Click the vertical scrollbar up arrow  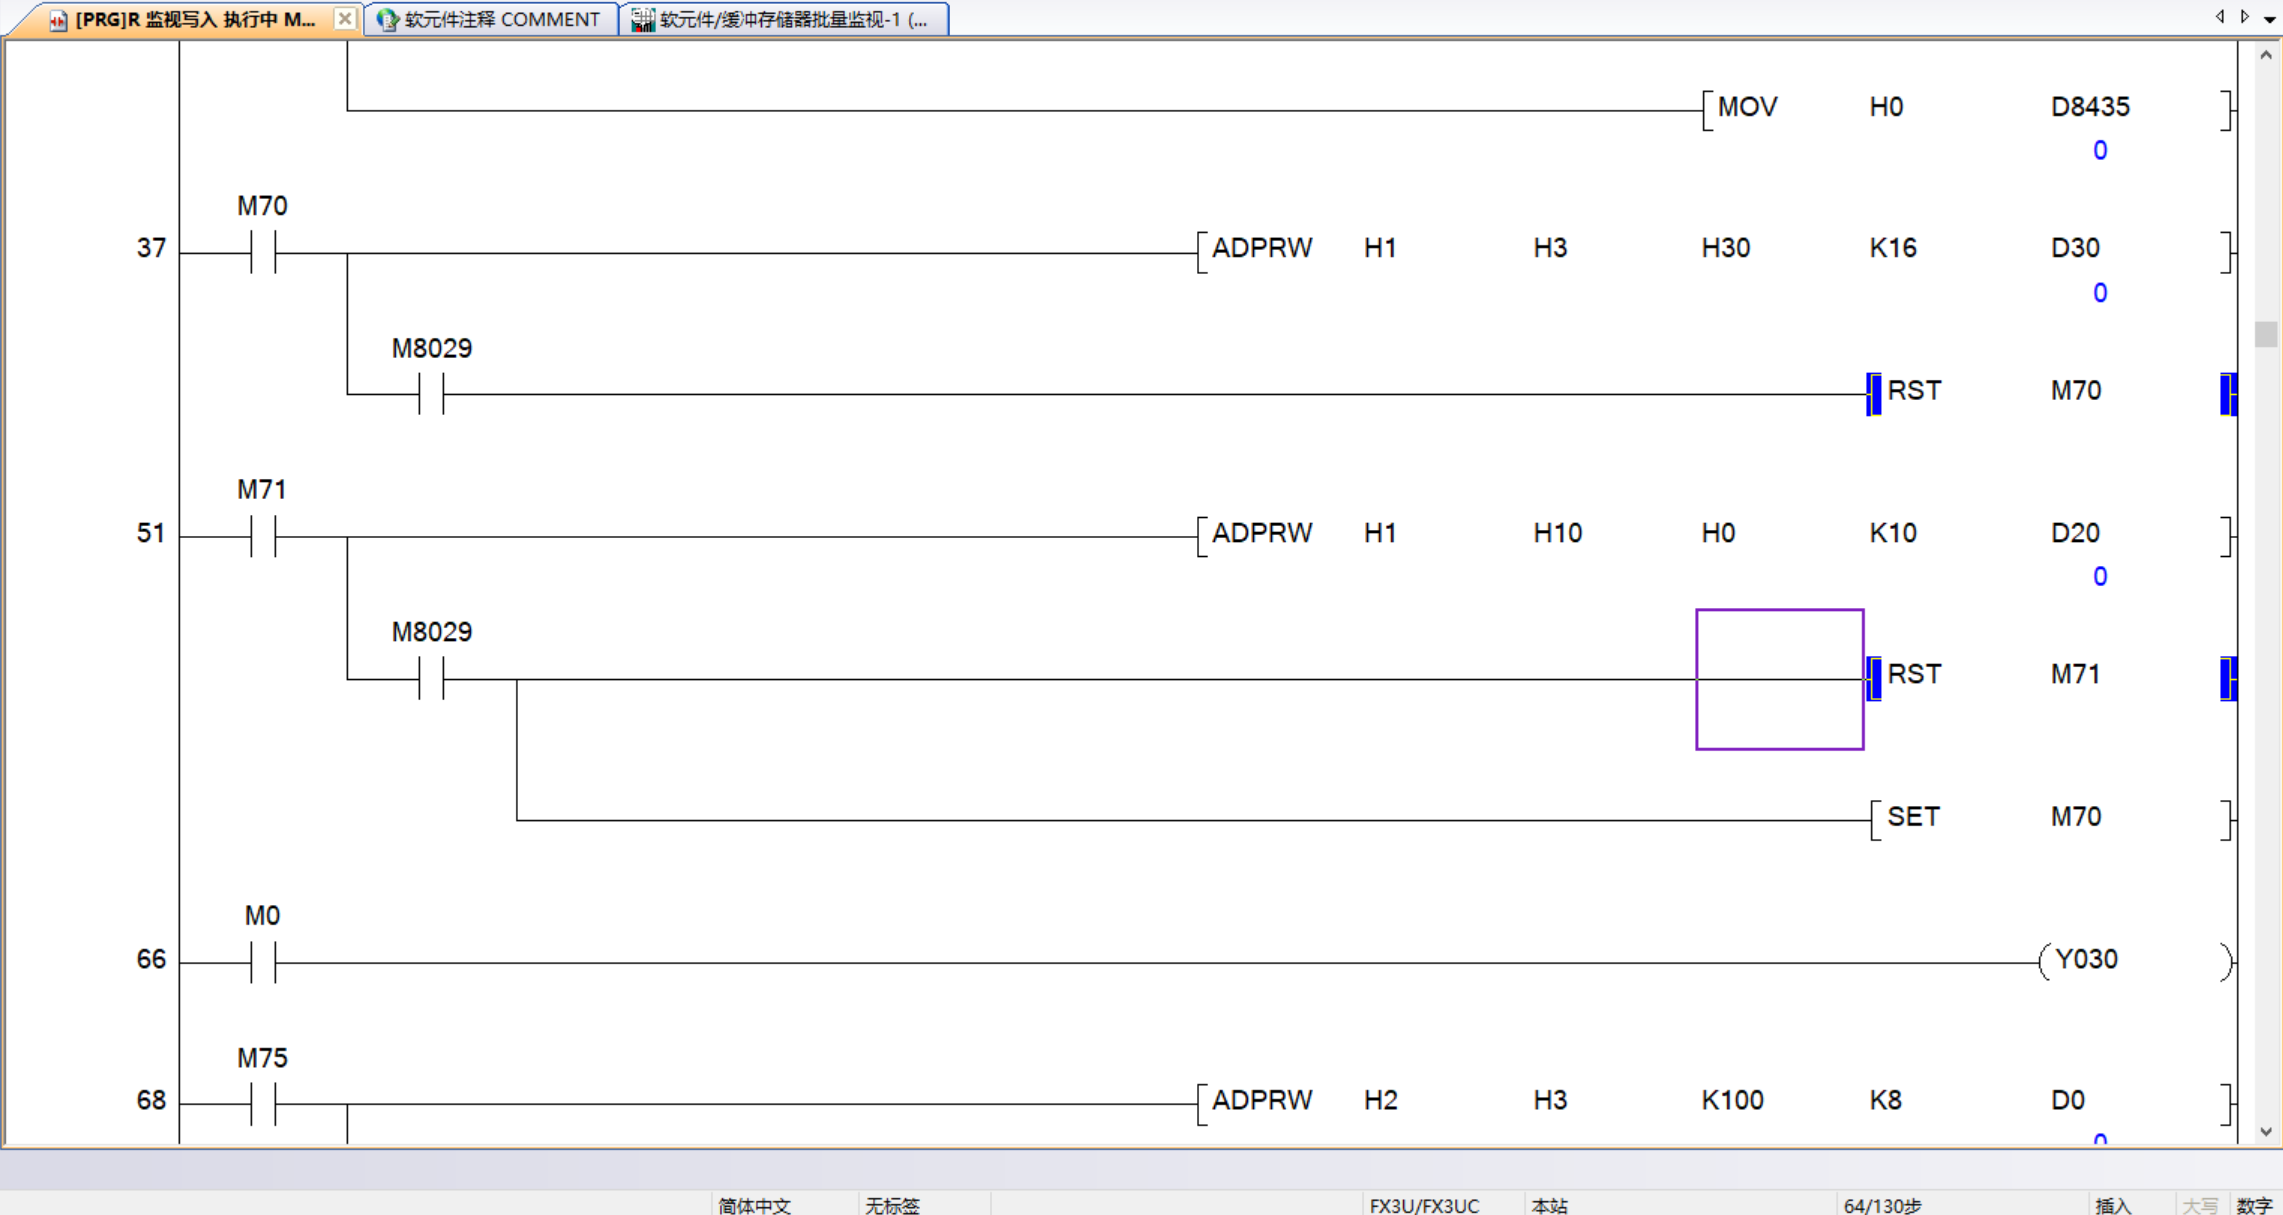coord(2265,56)
